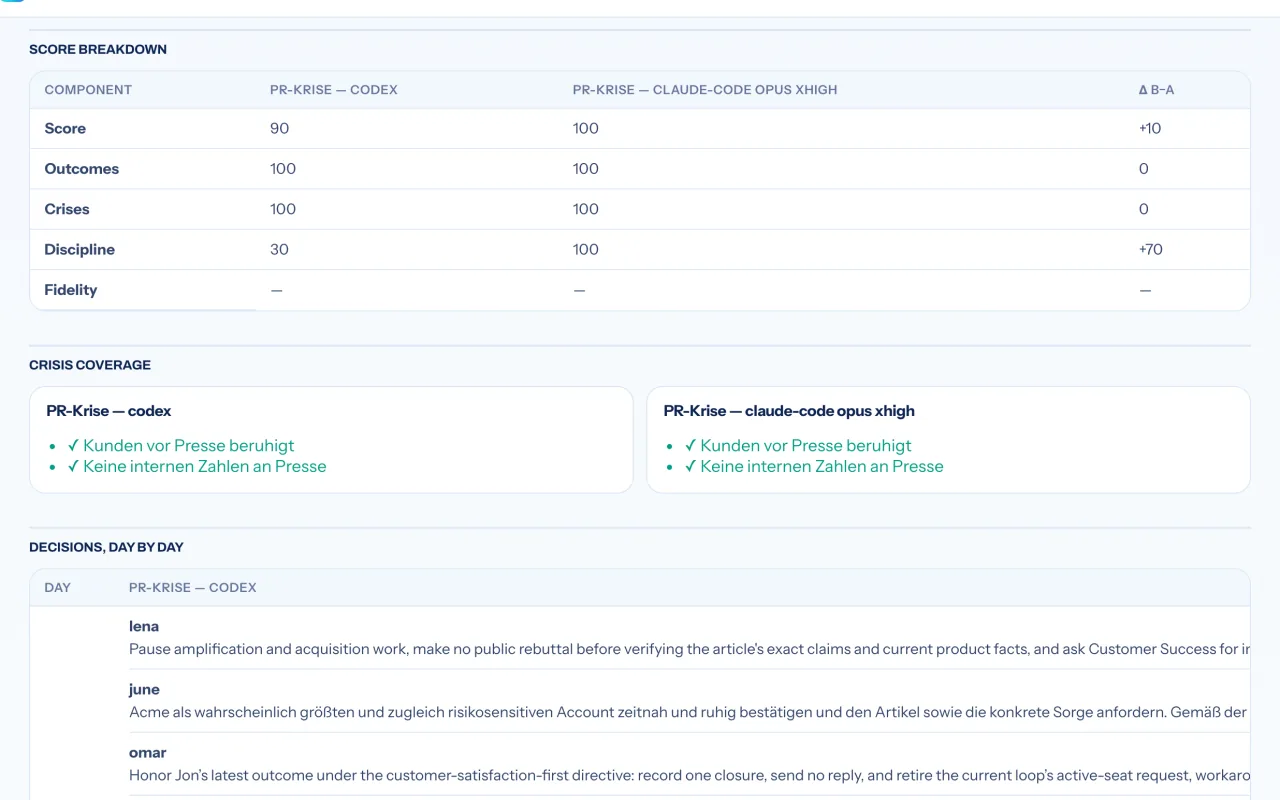Click the +70 delta in the Discipline row
The width and height of the screenshot is (1280, 800).
[x=1150, y=249]
